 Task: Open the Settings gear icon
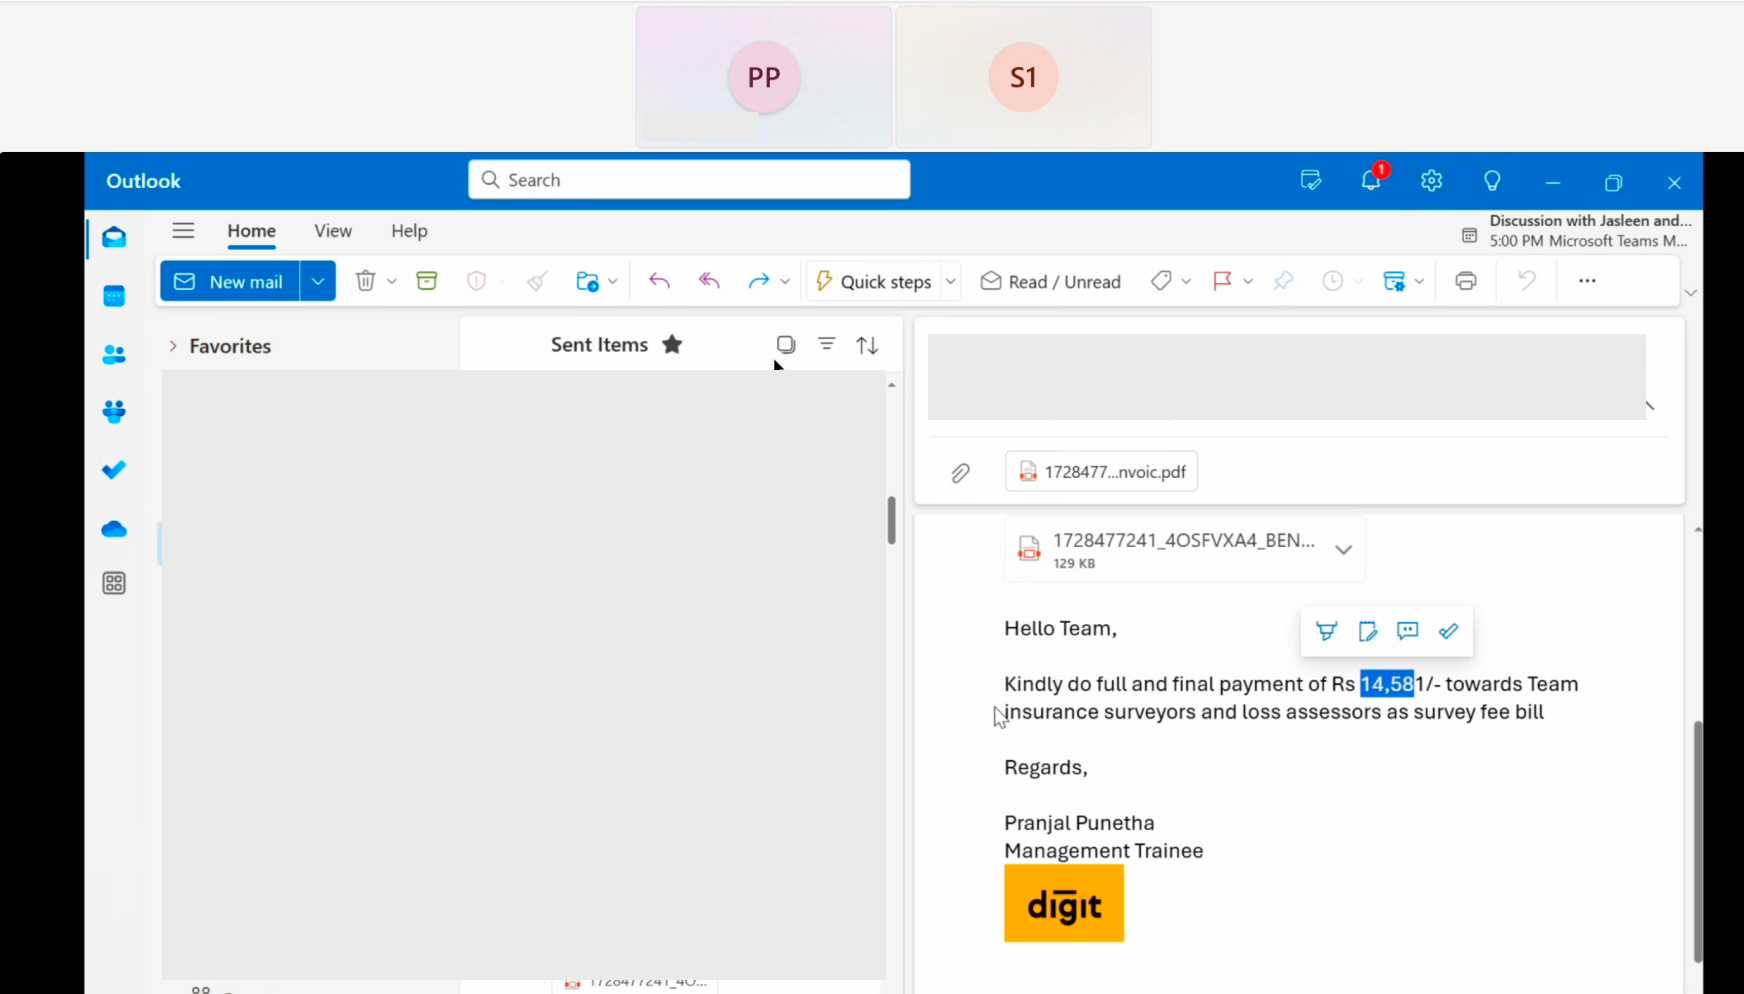[1432, 181]
